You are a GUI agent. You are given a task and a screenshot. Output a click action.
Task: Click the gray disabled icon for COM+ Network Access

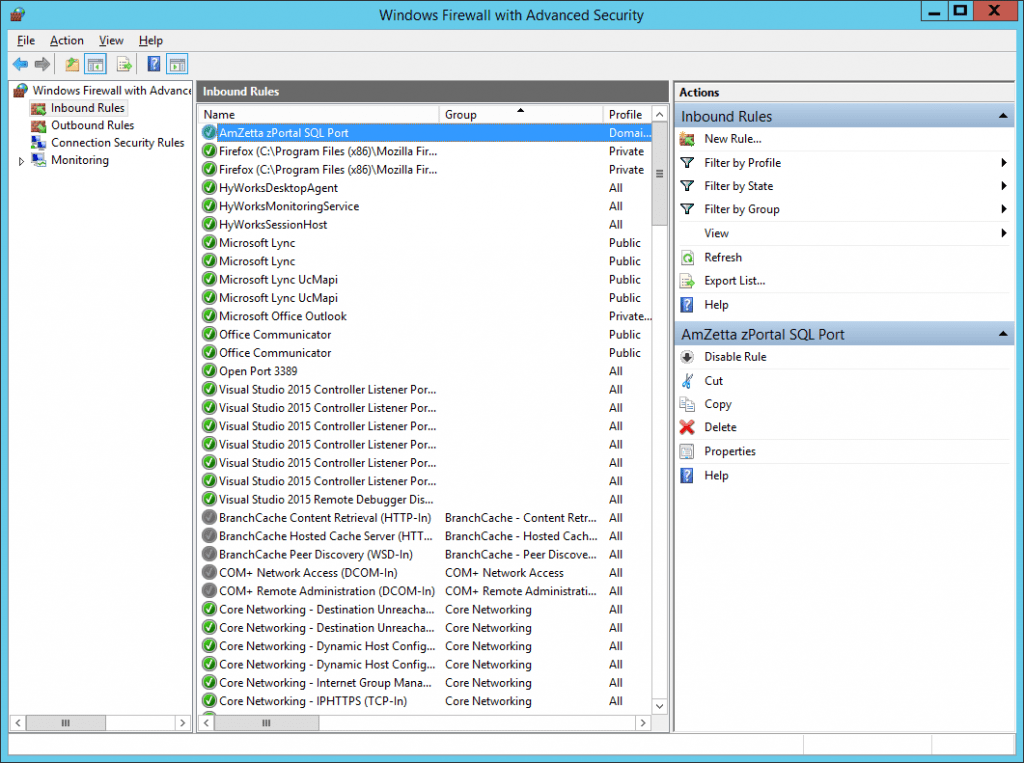[x=209, y=572]
